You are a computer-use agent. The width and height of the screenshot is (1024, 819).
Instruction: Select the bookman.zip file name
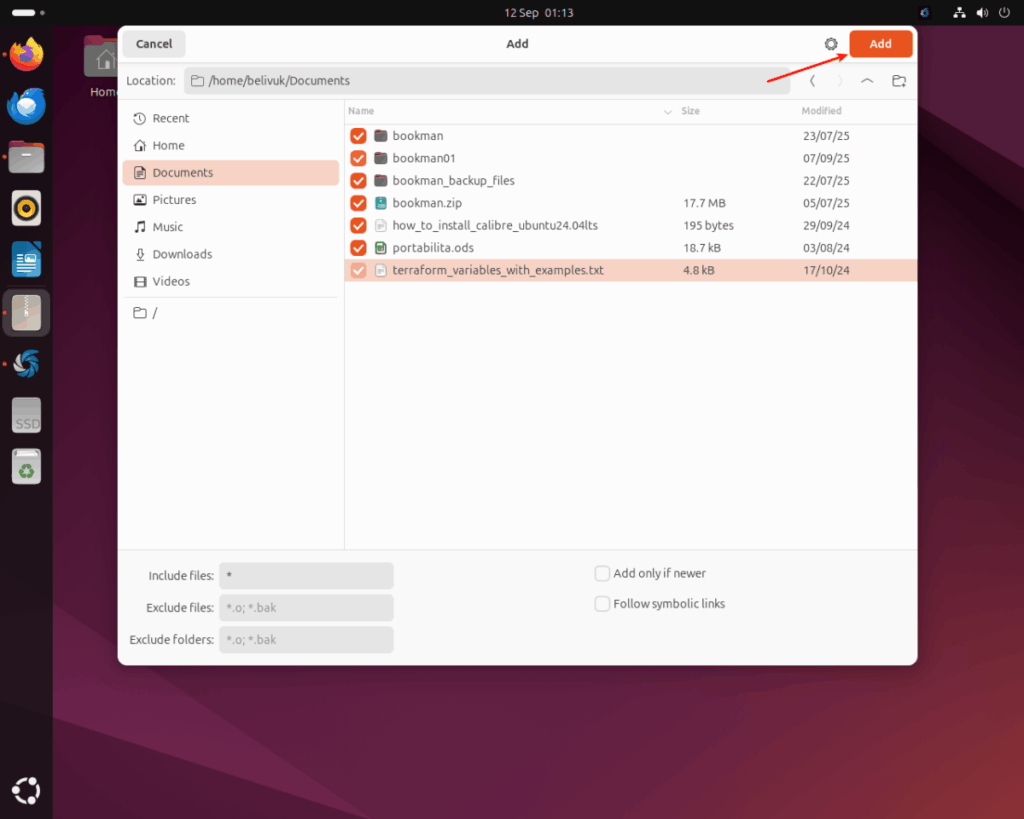pos(427,203)
